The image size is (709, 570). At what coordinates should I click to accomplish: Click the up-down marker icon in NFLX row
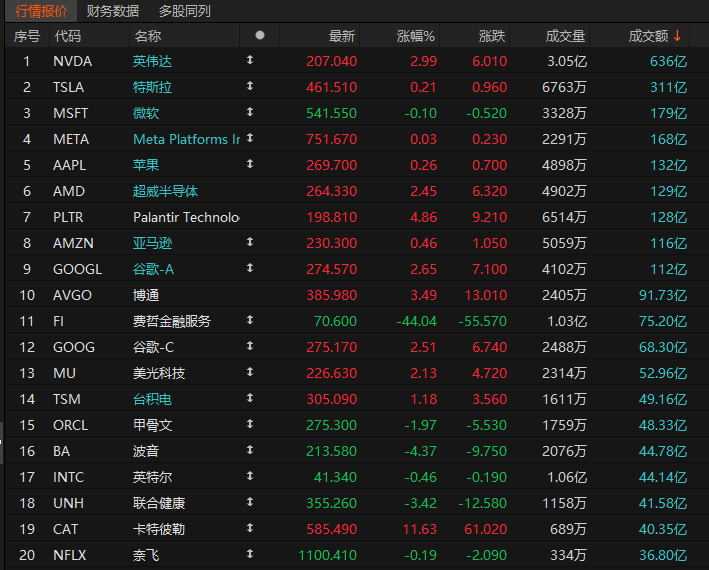(x=250, y=554)
